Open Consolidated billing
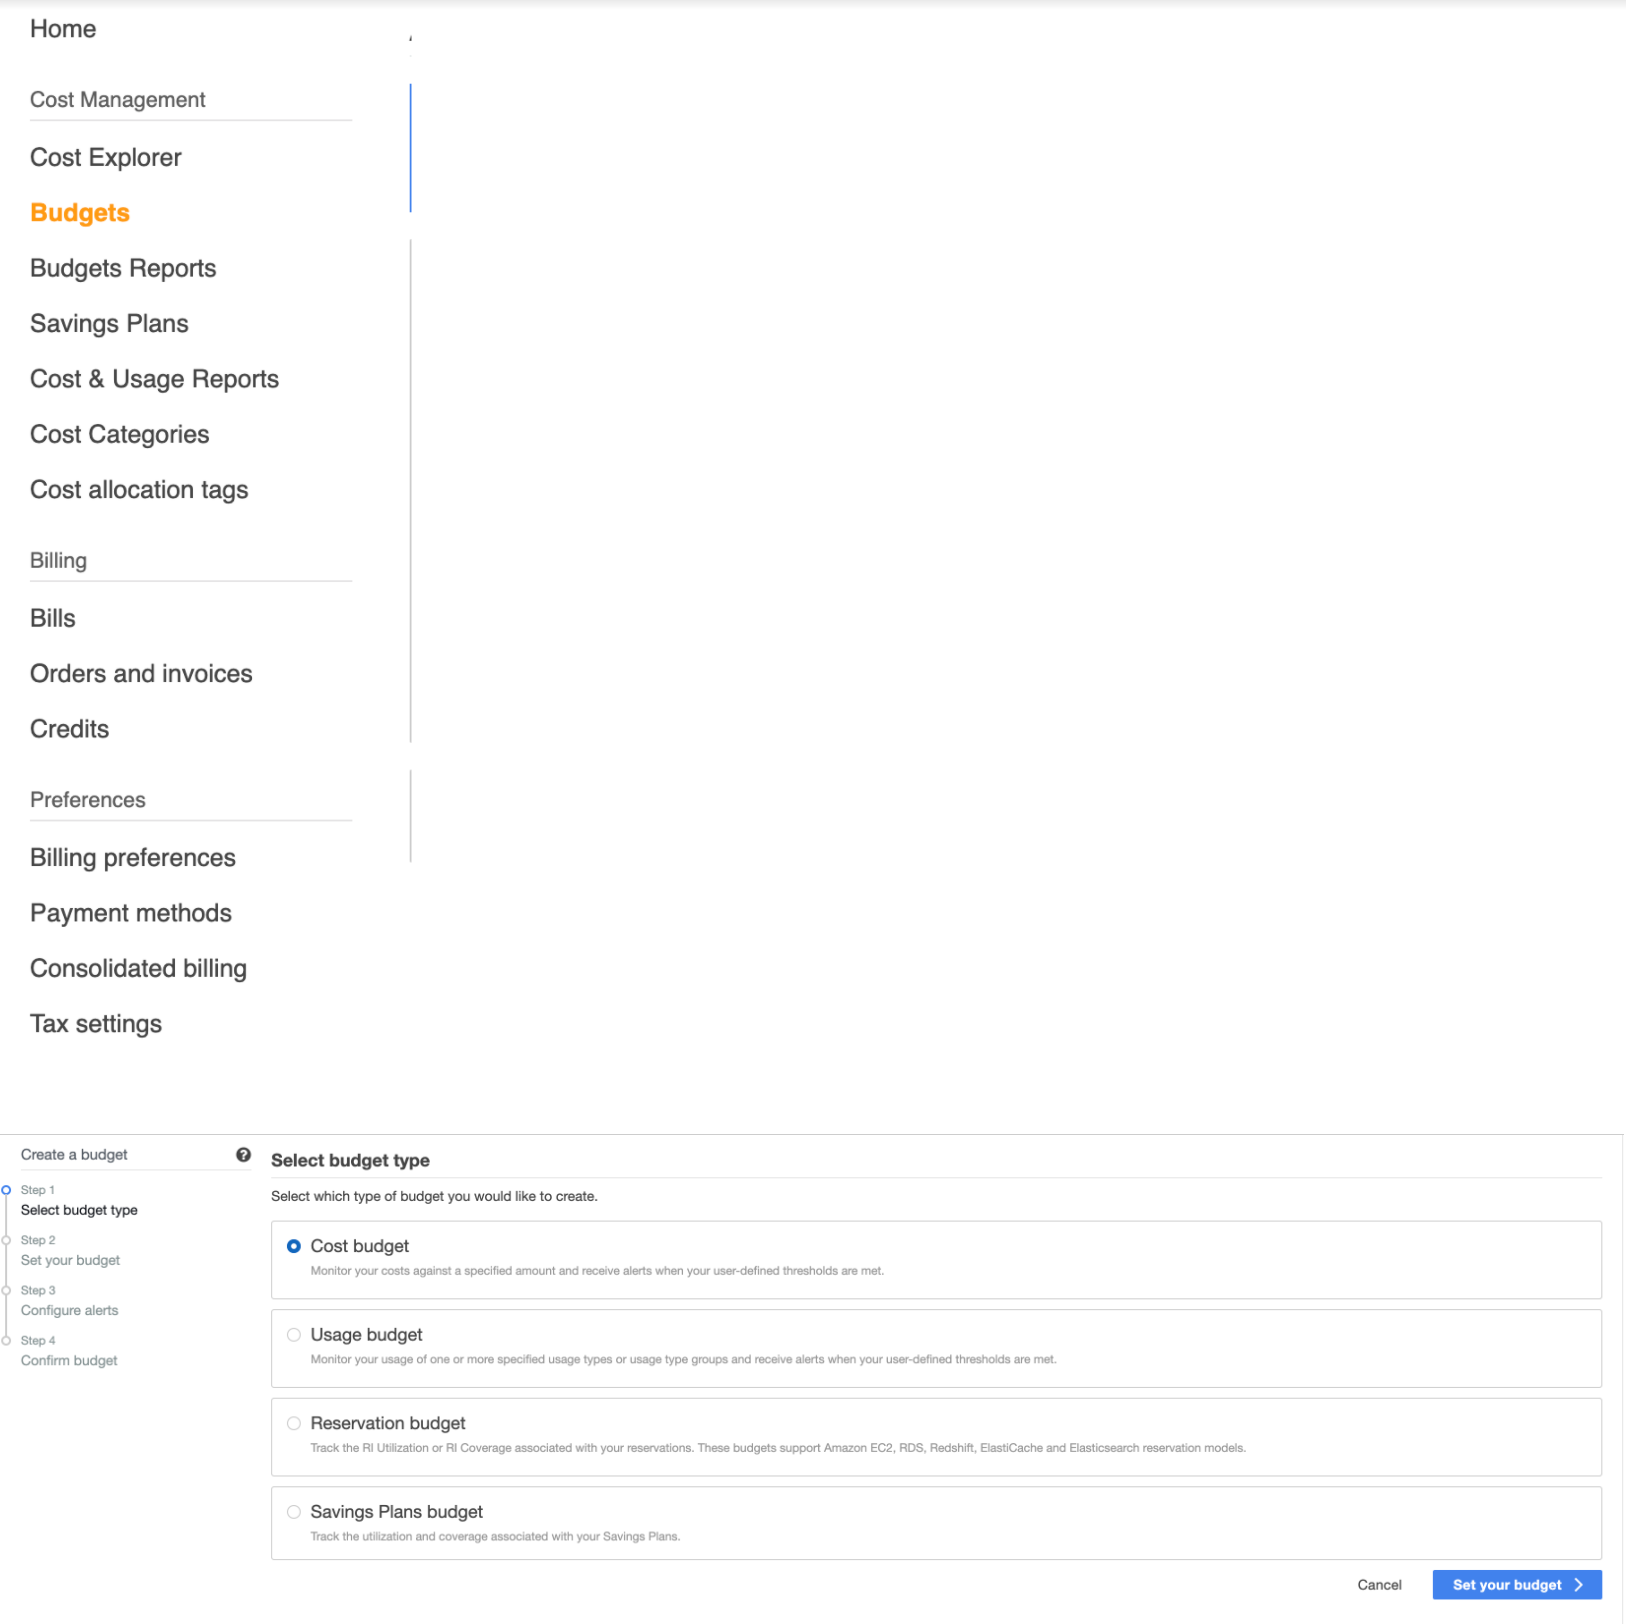 tap(138, 969)
